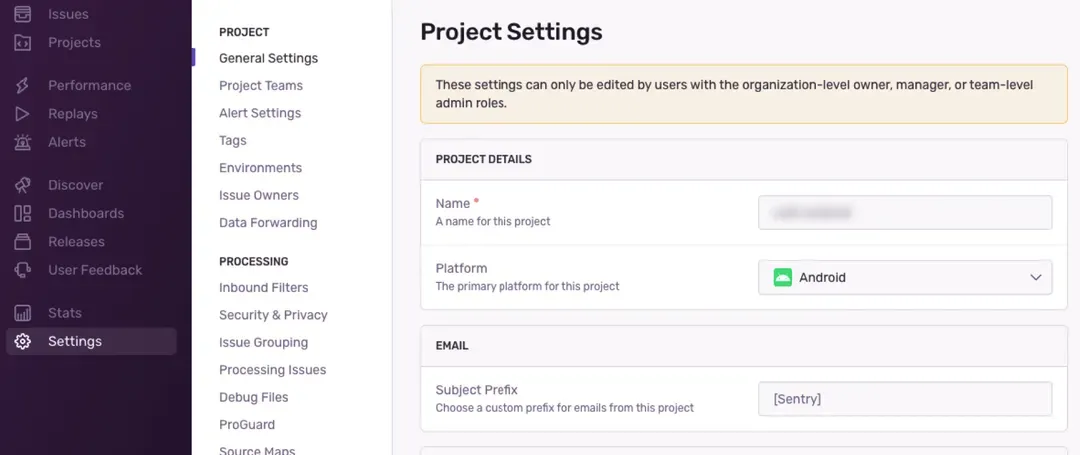This screenshot has width=1080, height=455.
Task: Open Project Teams settings page
Action: (x=261, y=86)
